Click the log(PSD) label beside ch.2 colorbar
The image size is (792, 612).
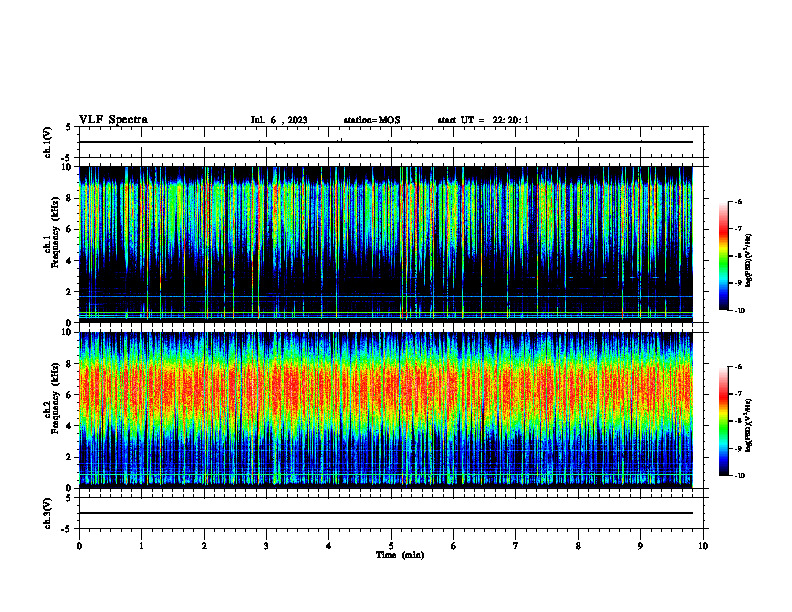click(x=749, y=425)
